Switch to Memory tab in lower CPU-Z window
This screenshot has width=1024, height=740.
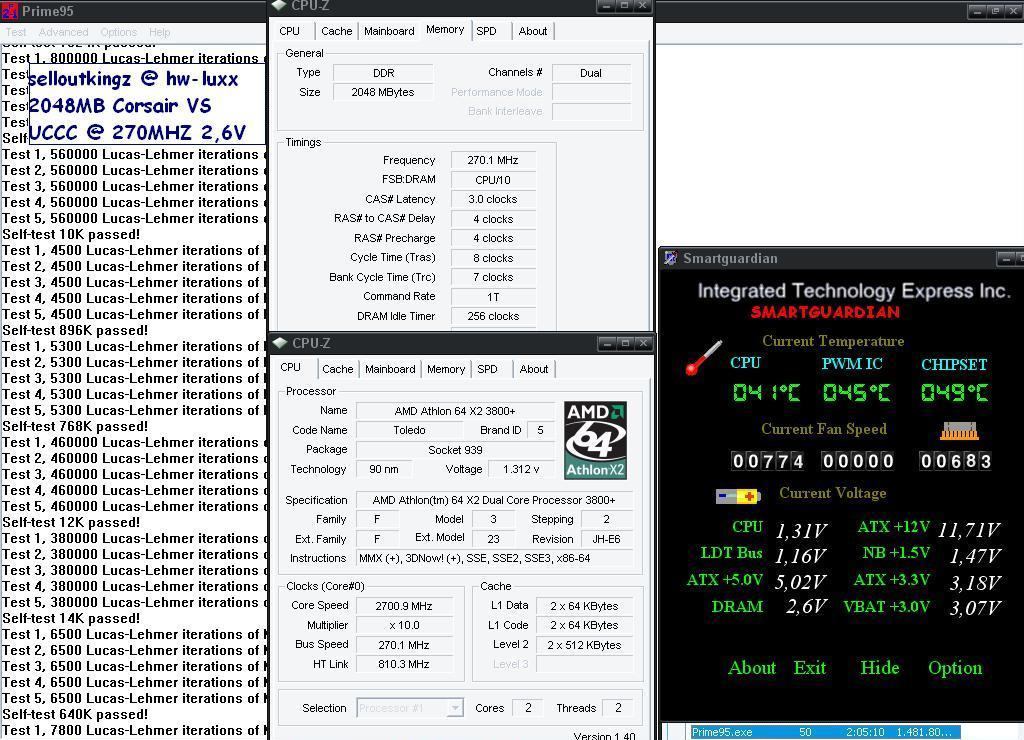click(x=446, y=369)
